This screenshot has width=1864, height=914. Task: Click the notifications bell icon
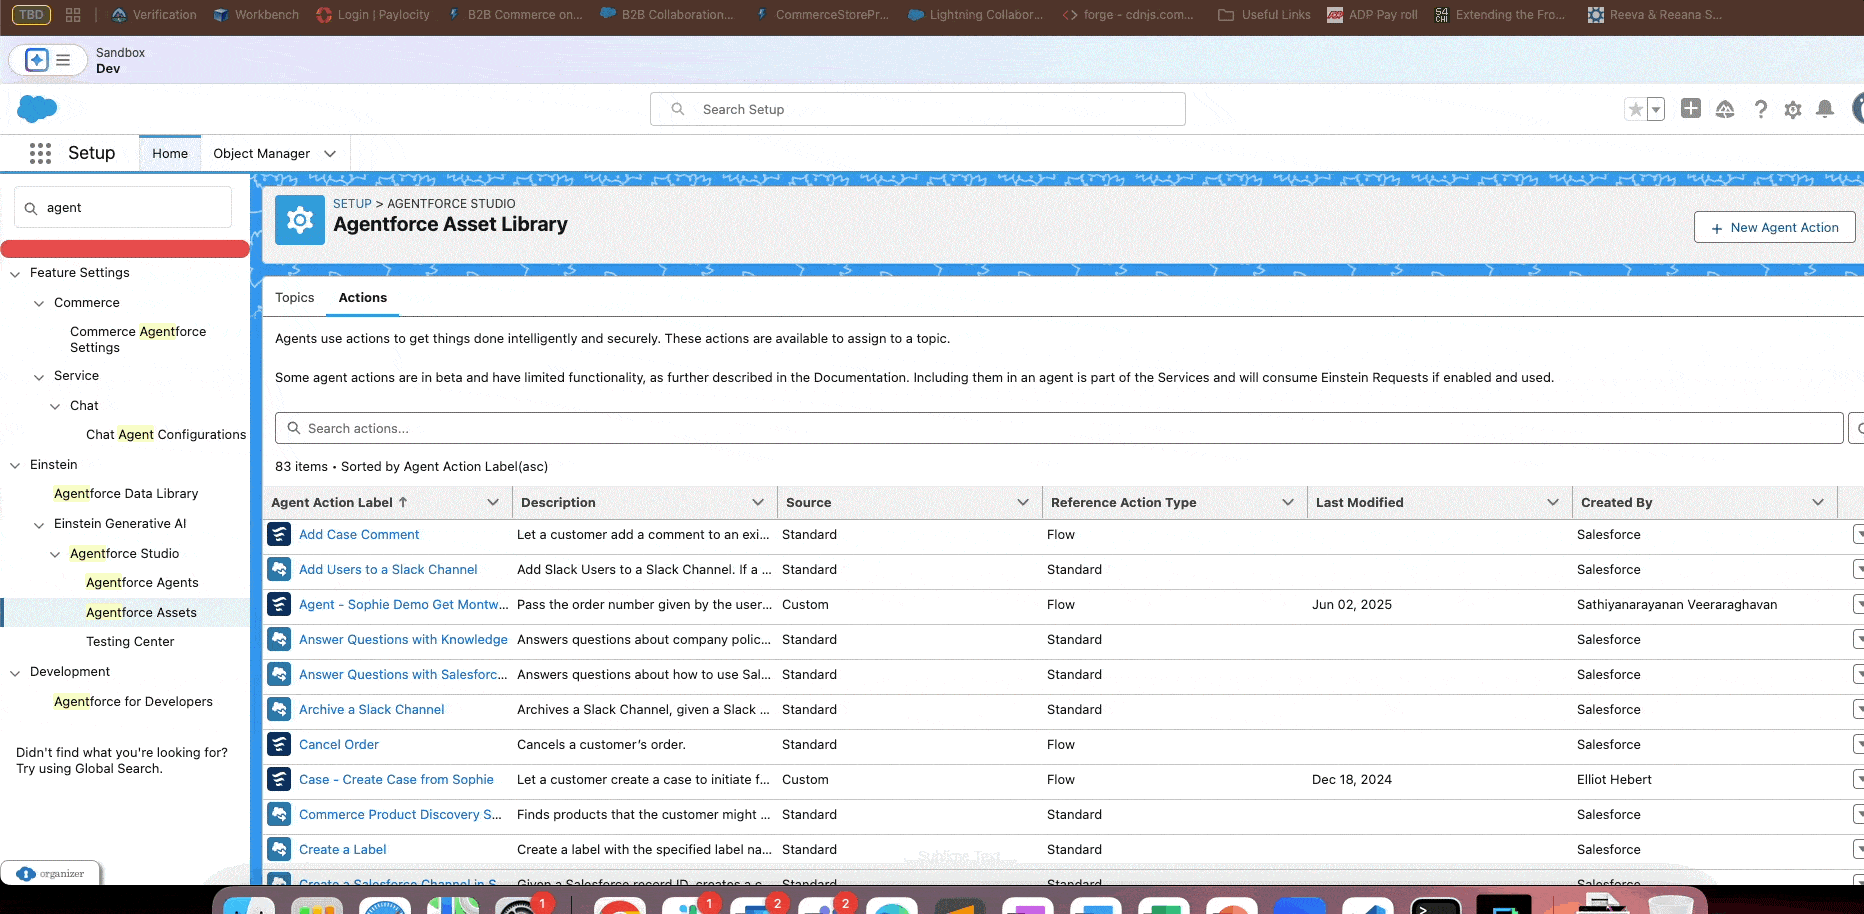tap(1825, 109)
